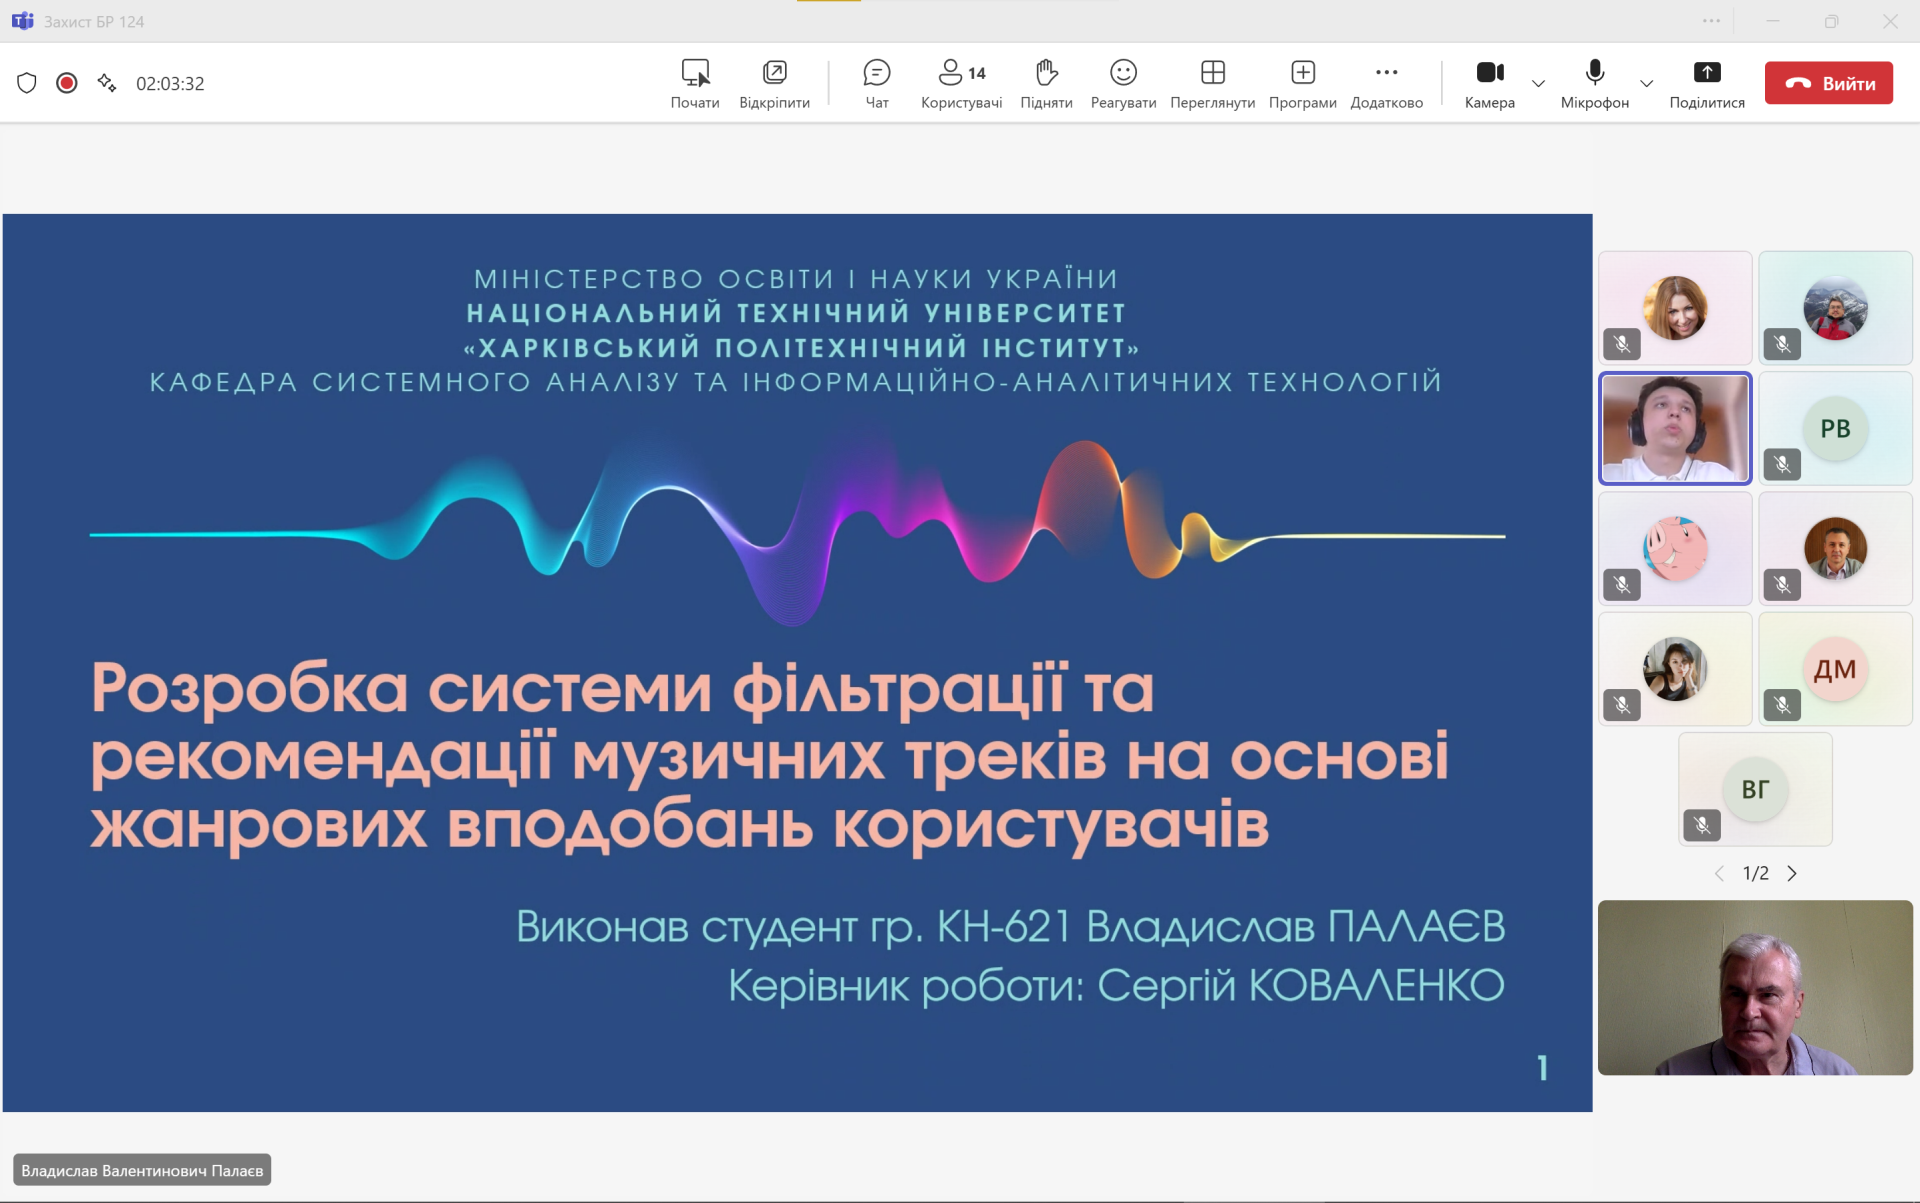Open the Реагувати reactions icon
This screenshot has width=1920, height=1203.
1123,83
